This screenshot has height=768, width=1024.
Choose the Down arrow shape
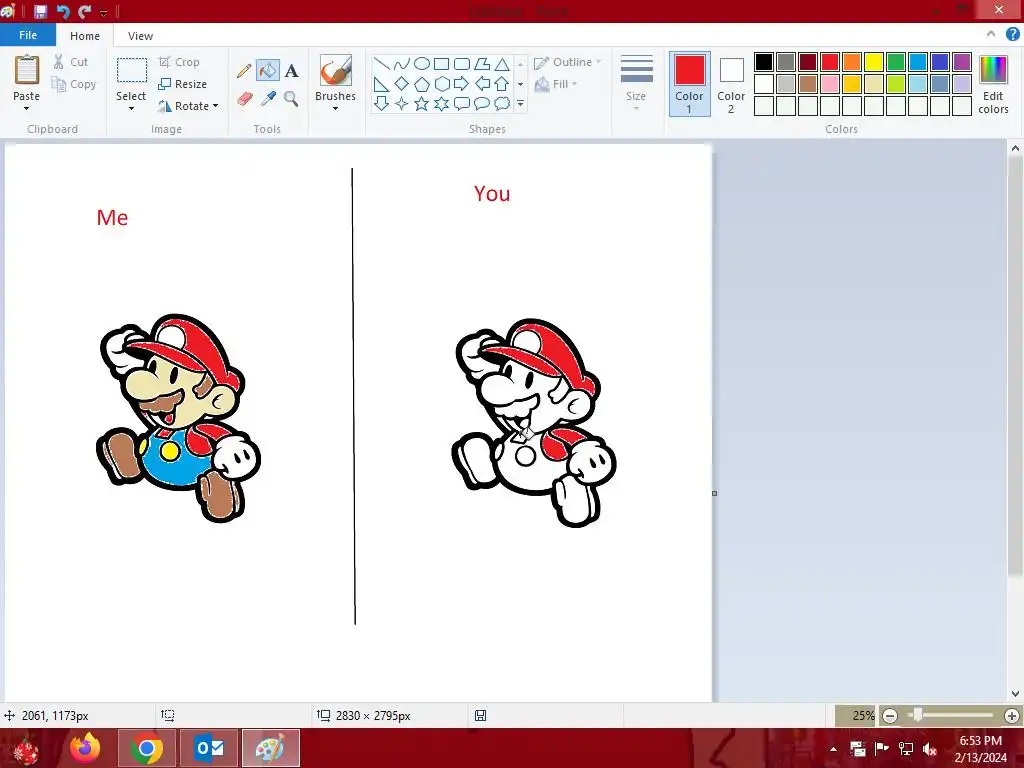(381, 104)
